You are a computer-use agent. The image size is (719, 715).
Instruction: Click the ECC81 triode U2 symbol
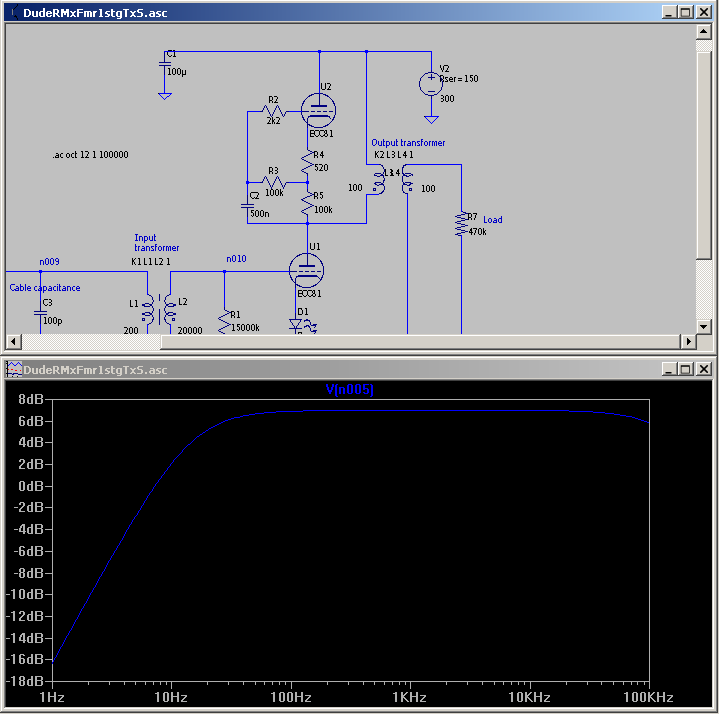(x=319, y=111)
